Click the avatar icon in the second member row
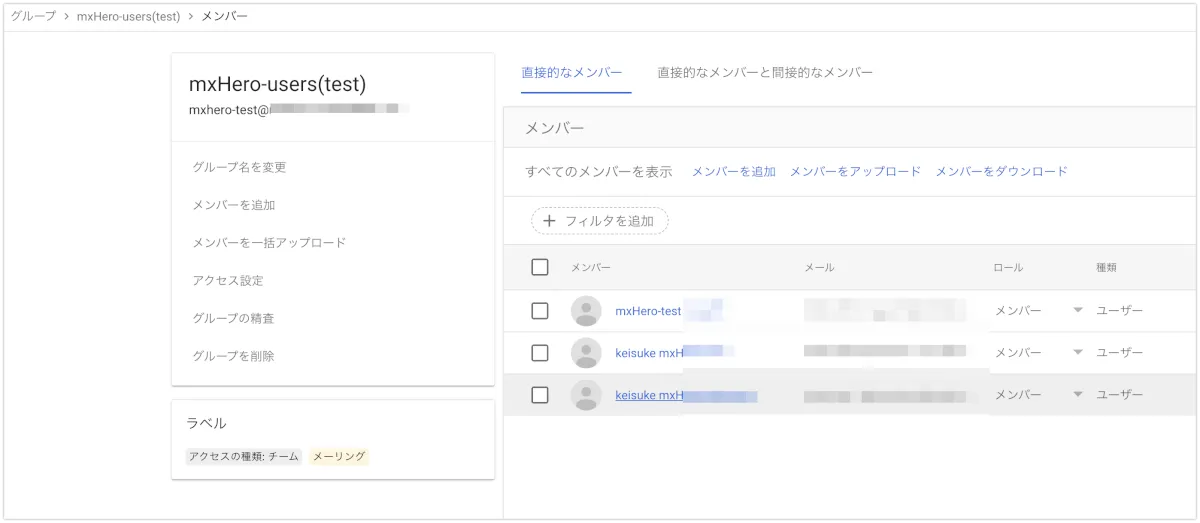The height and width of the screenshot is (523, 1200). coord(586,353)
